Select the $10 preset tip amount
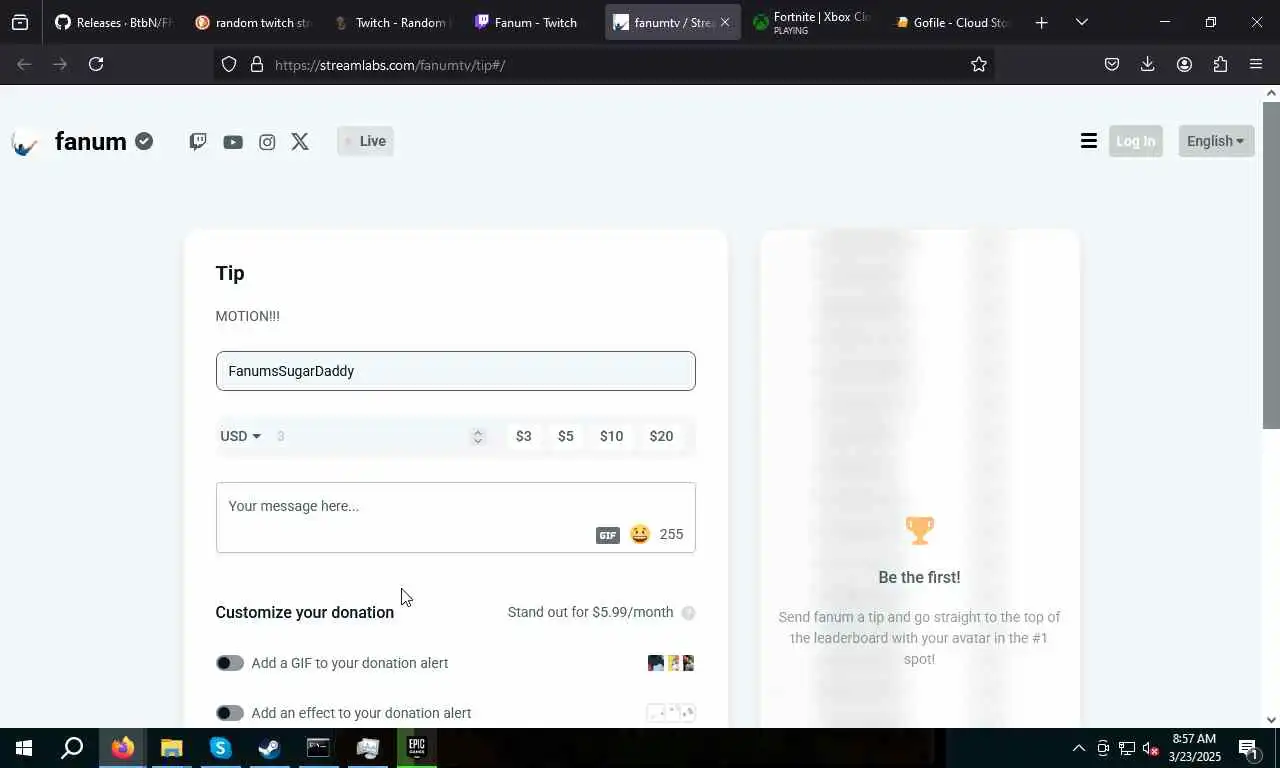The width and height of the screenshot is (1280, 768). click(x=611, y=436)
